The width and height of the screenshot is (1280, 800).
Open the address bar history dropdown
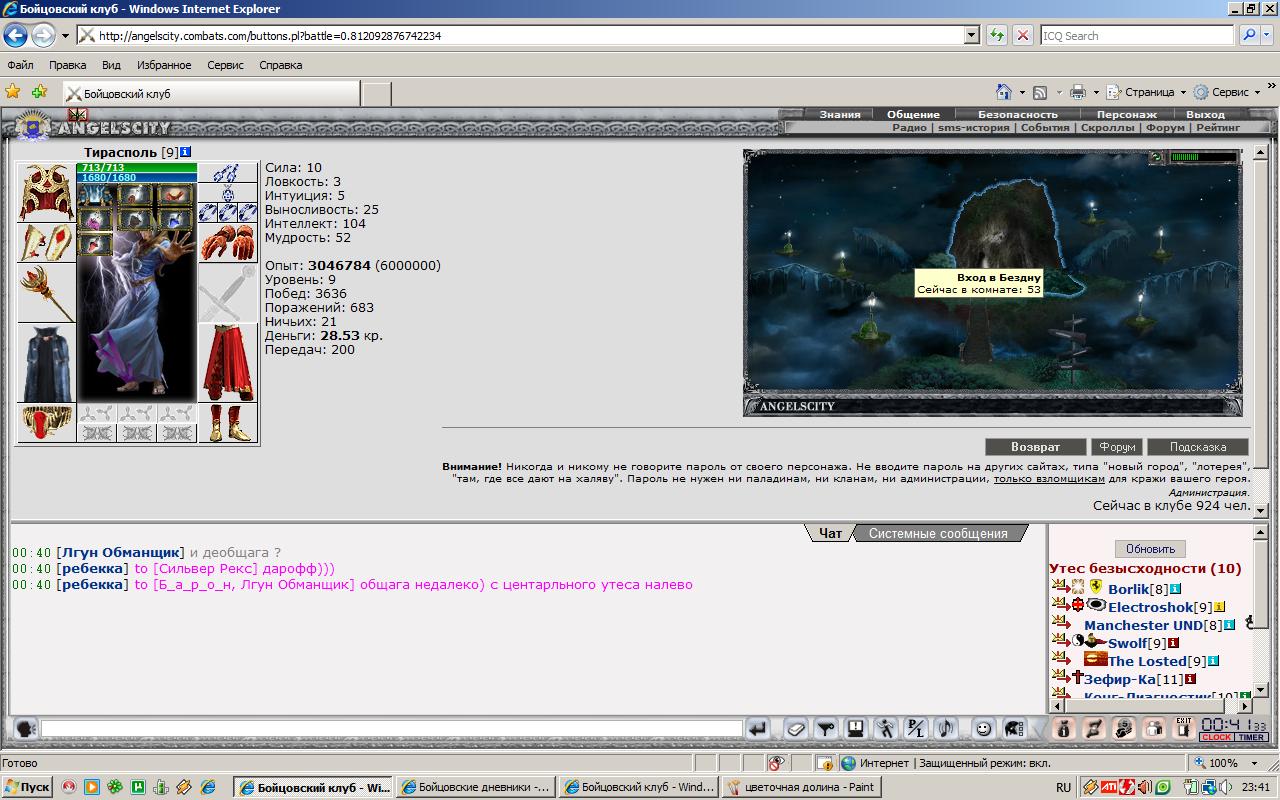click(x=971, y=35)
